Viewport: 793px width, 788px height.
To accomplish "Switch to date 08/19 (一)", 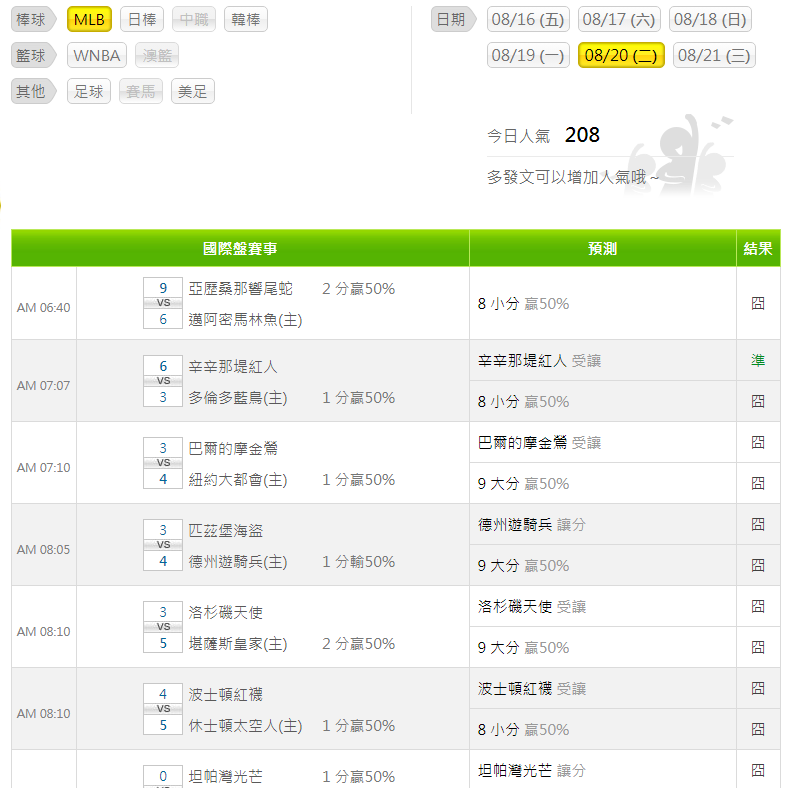I will [528, 55].
